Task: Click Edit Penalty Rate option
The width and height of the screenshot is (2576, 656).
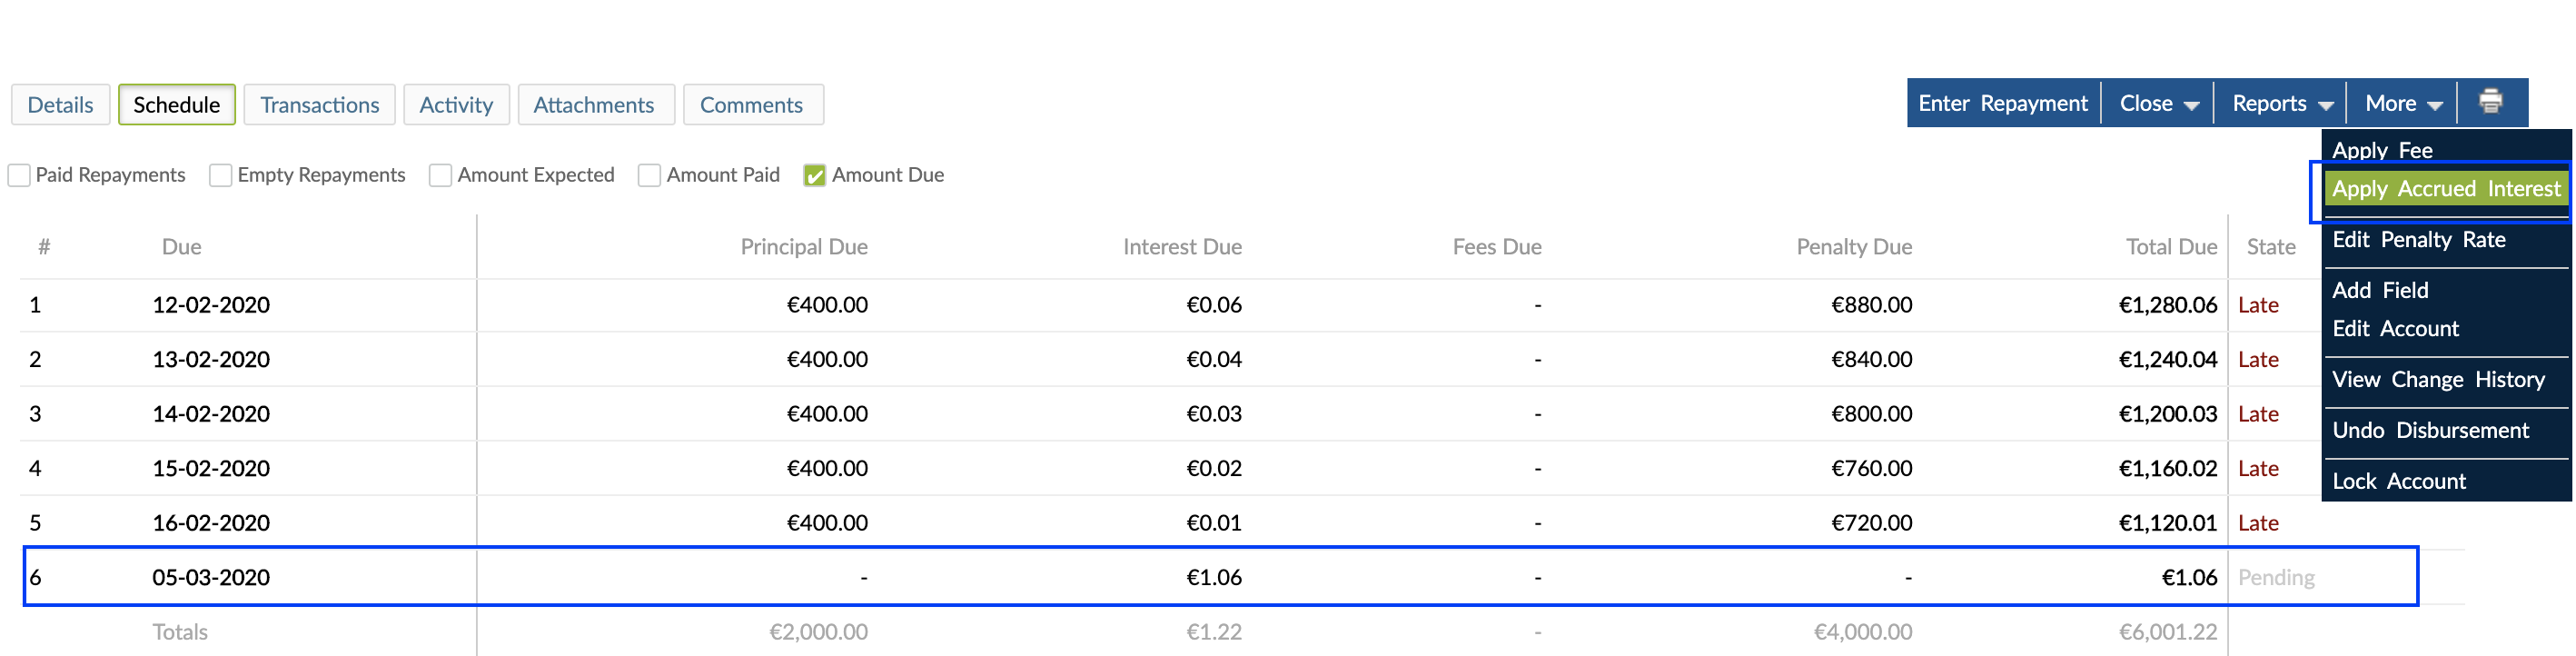Action: [2418, 240]
